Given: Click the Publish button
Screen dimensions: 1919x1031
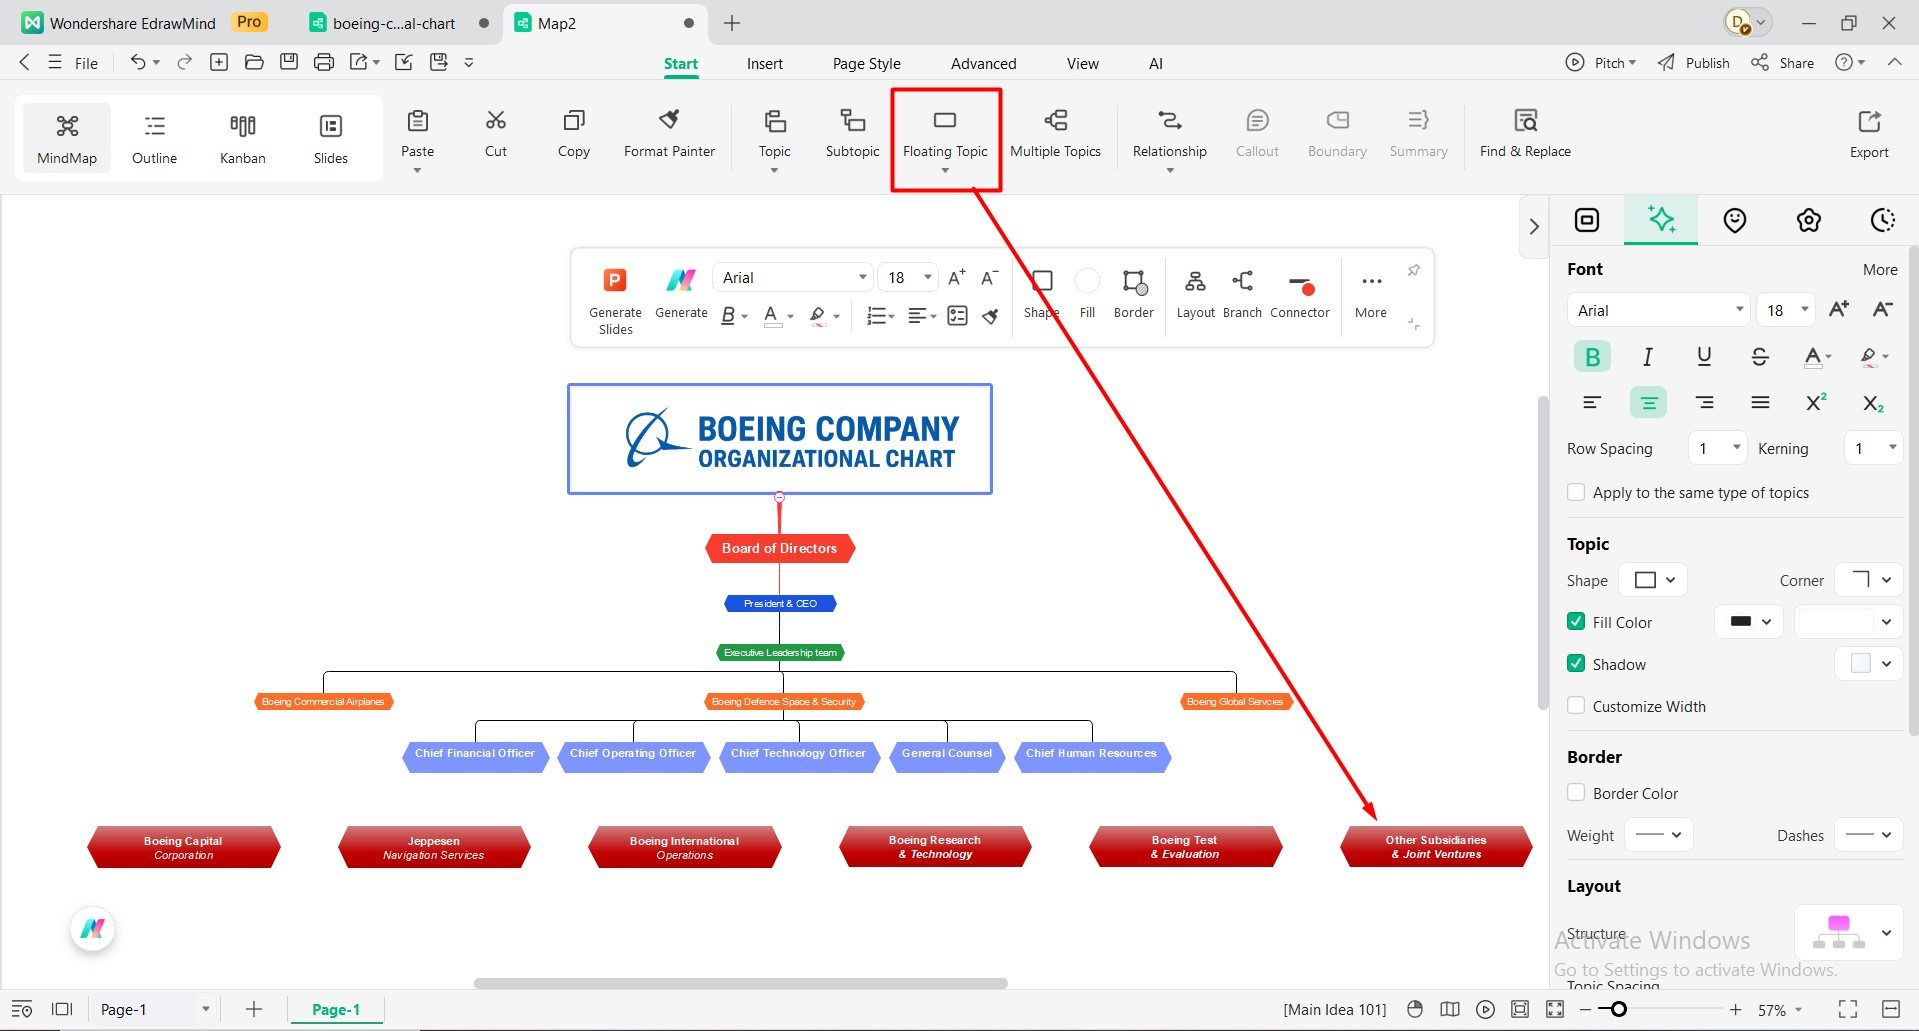Looking at the screenshot, I should coord(1693,62).
